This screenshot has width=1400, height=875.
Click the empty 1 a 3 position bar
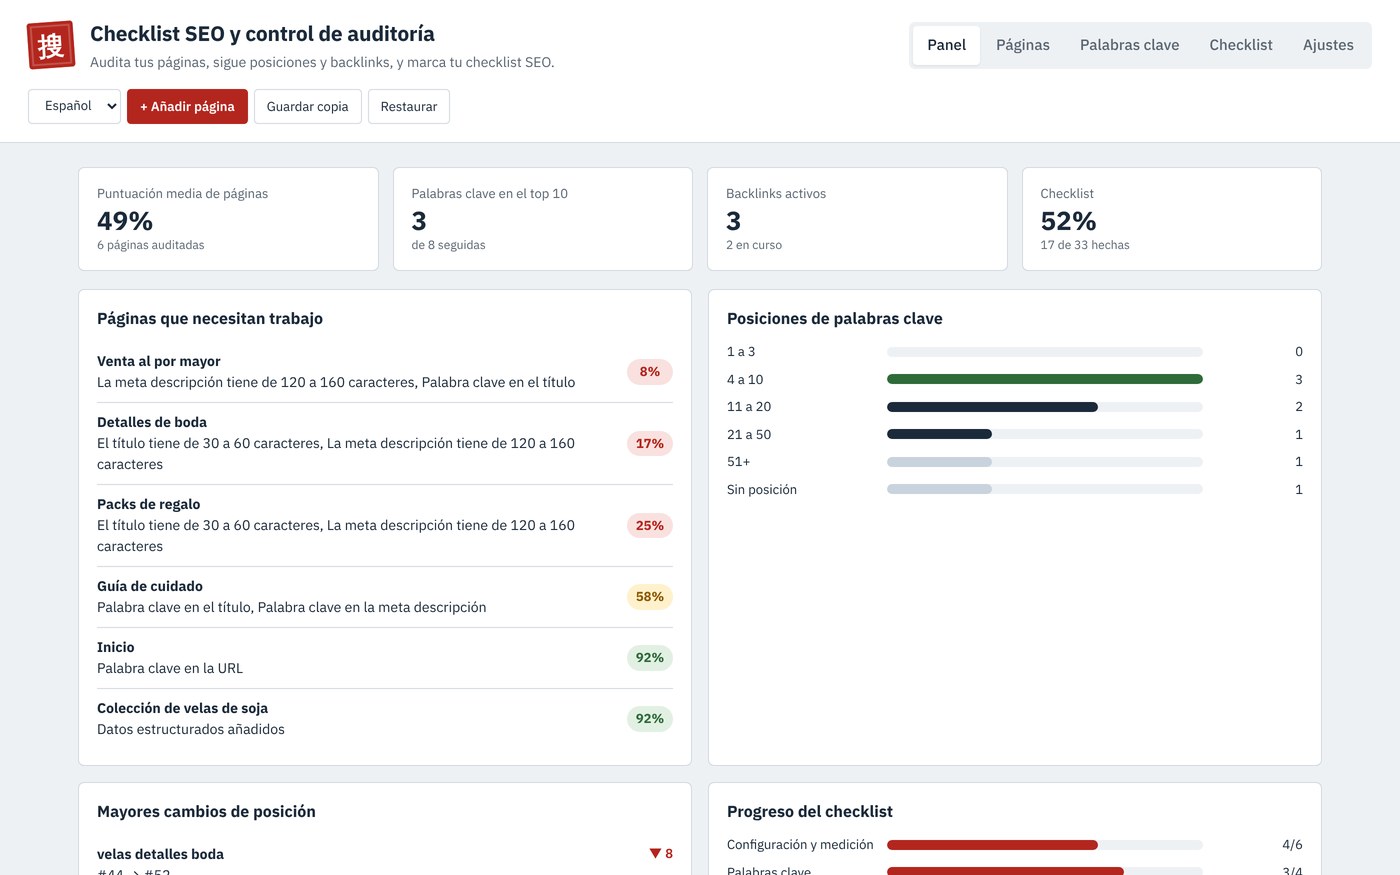1045,352
